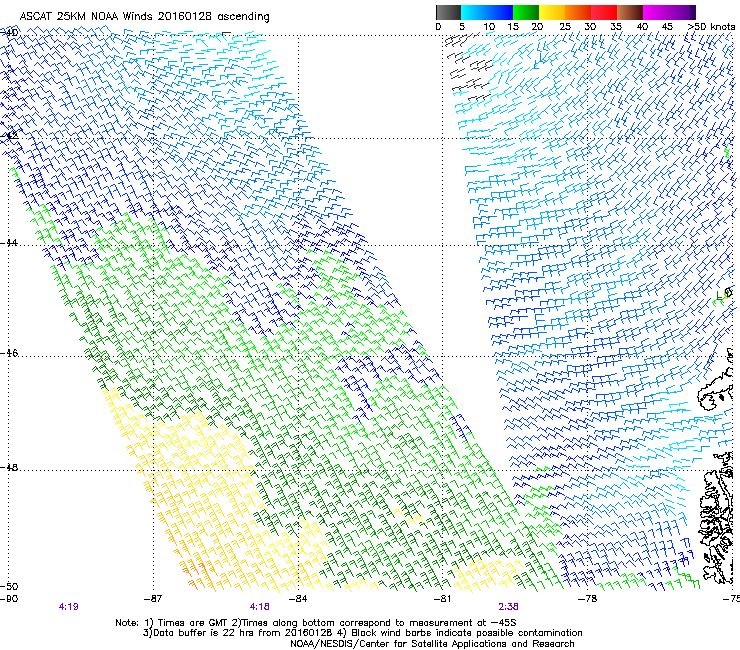
Task: Click the 'Data buffer is 22 hrs' note line
Action: (x=362, y=633)
